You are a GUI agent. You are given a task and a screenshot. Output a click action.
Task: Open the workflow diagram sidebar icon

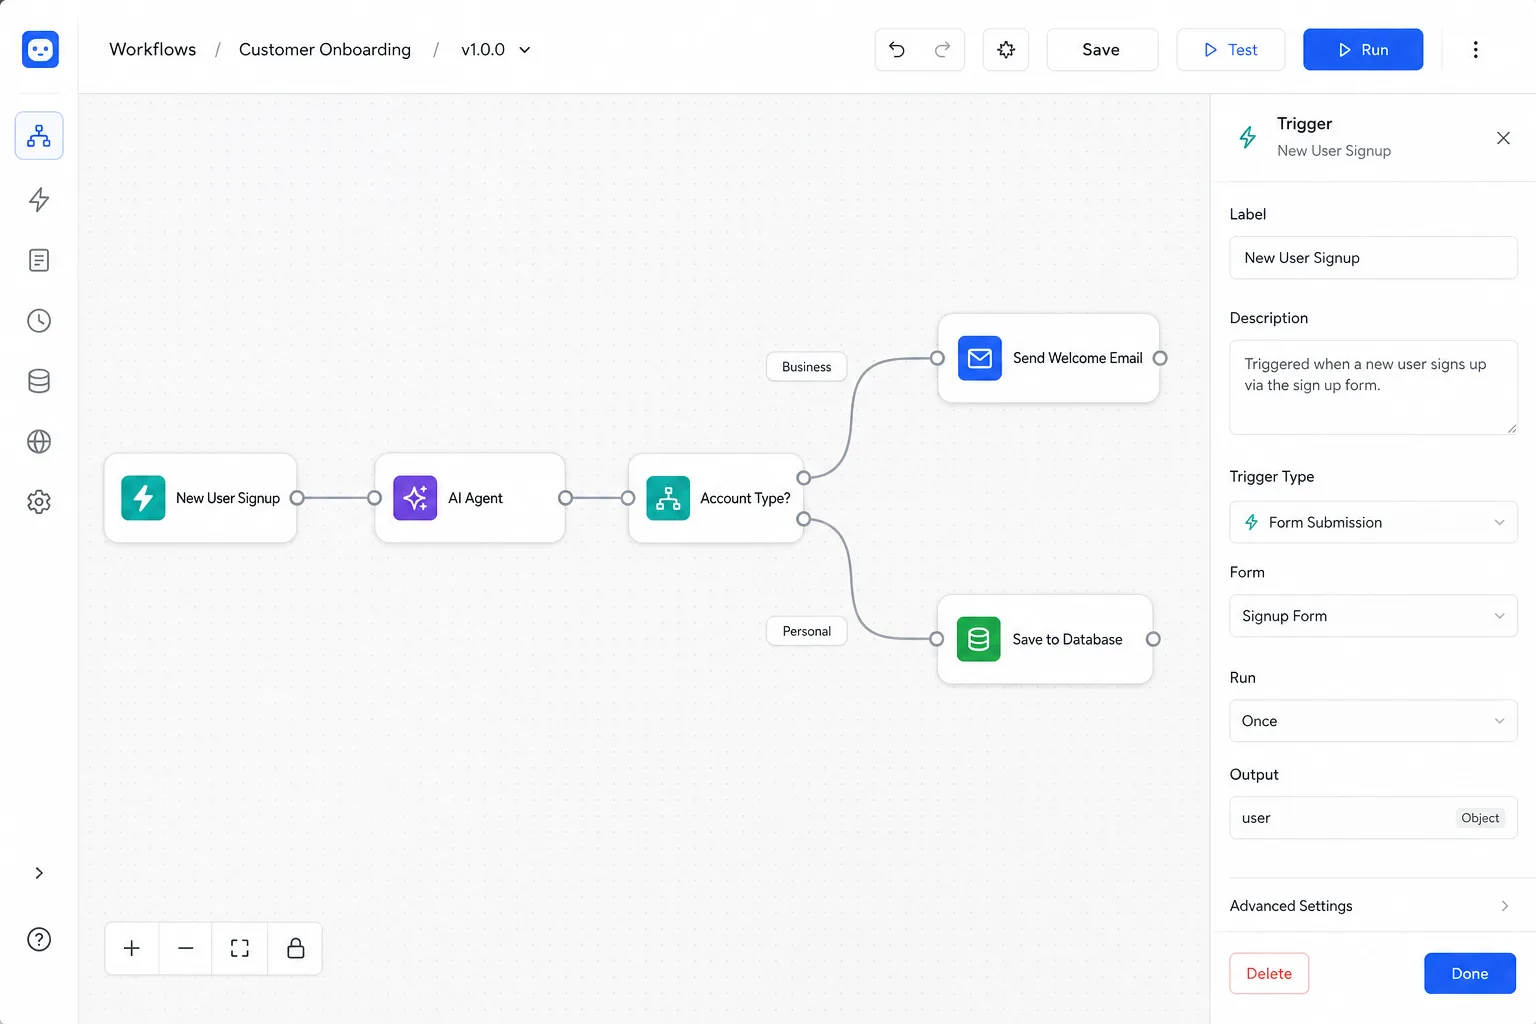pos(39,136)
